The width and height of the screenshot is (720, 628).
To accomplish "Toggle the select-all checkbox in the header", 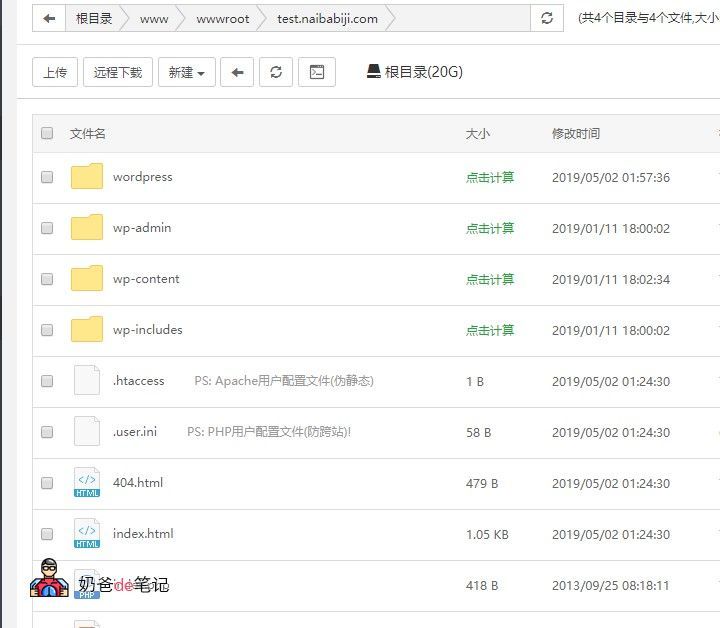I will click(x=47, y=133).
